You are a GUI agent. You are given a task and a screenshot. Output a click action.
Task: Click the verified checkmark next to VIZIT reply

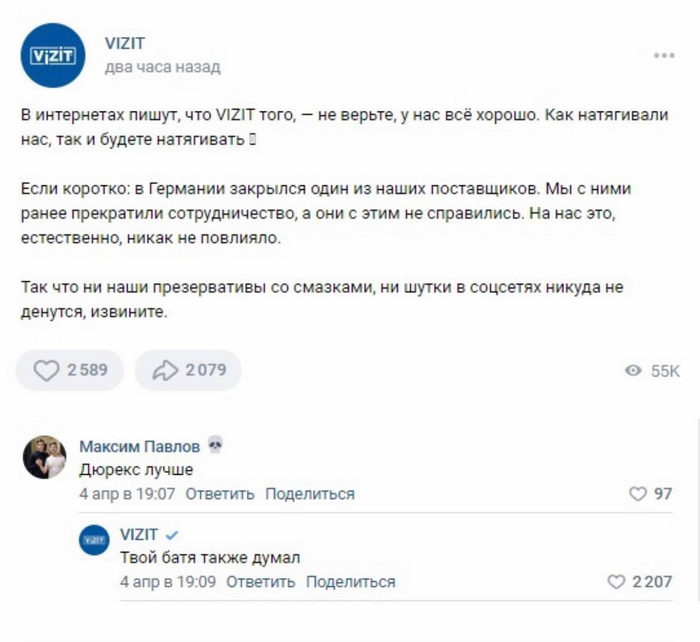(172, 534)
